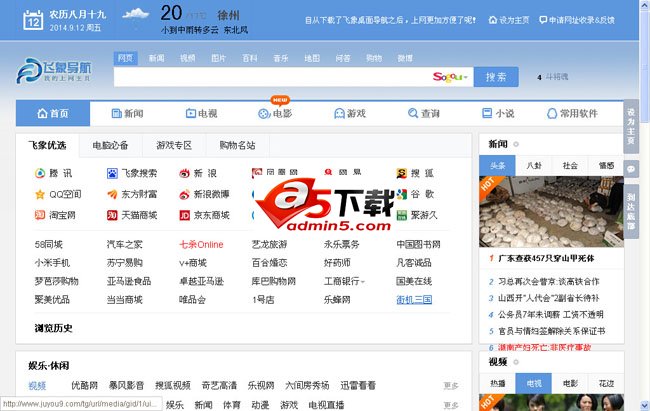
Task: Click the cloudy weather icon
Action: [136, 14]
